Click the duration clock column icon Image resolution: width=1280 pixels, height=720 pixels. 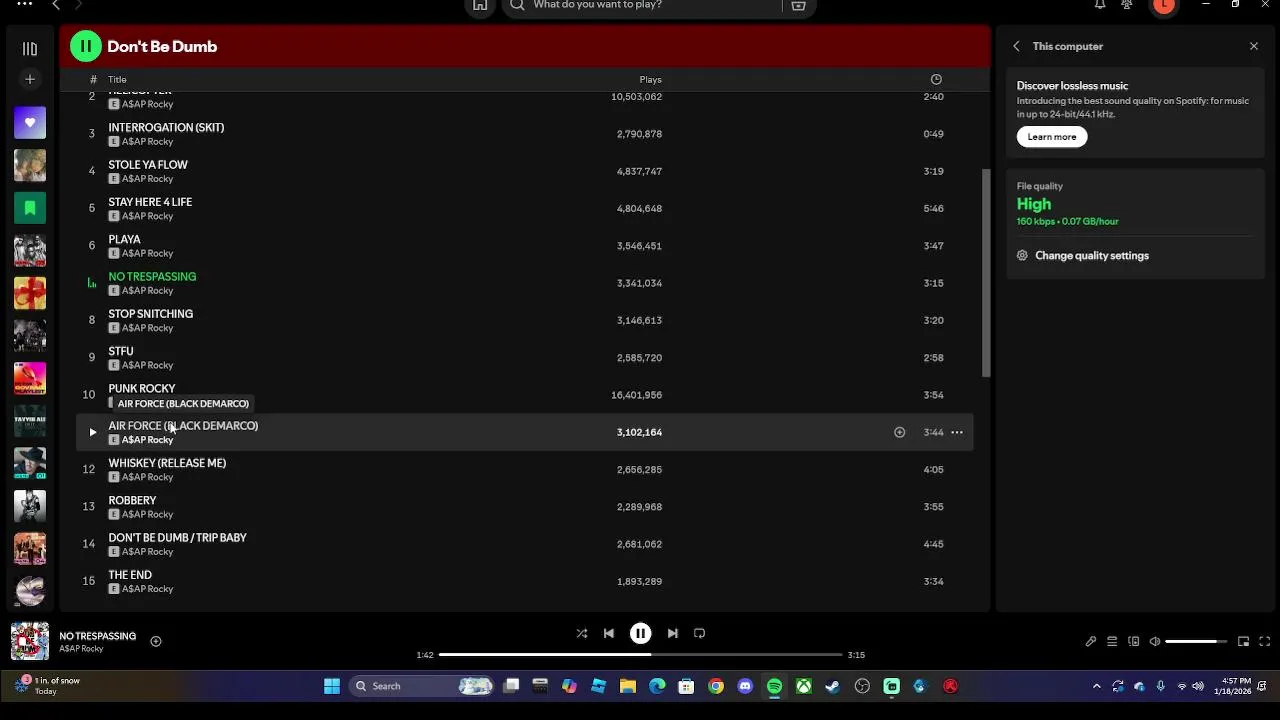click(x=936, y=80)
